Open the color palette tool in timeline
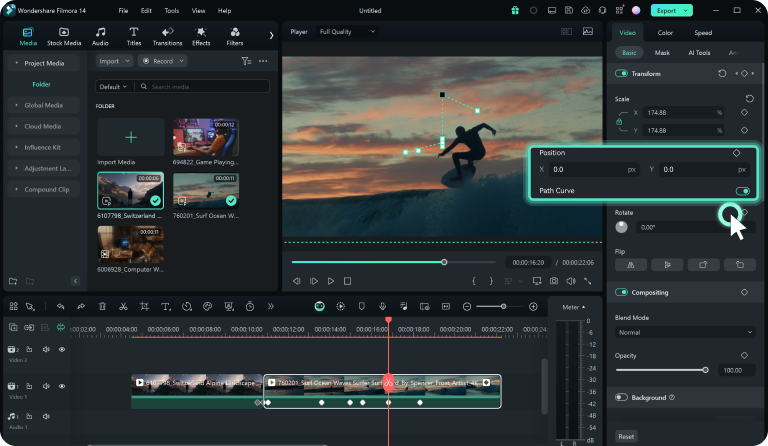The width and height of the screenshot is (768, 446). point(208,306)
